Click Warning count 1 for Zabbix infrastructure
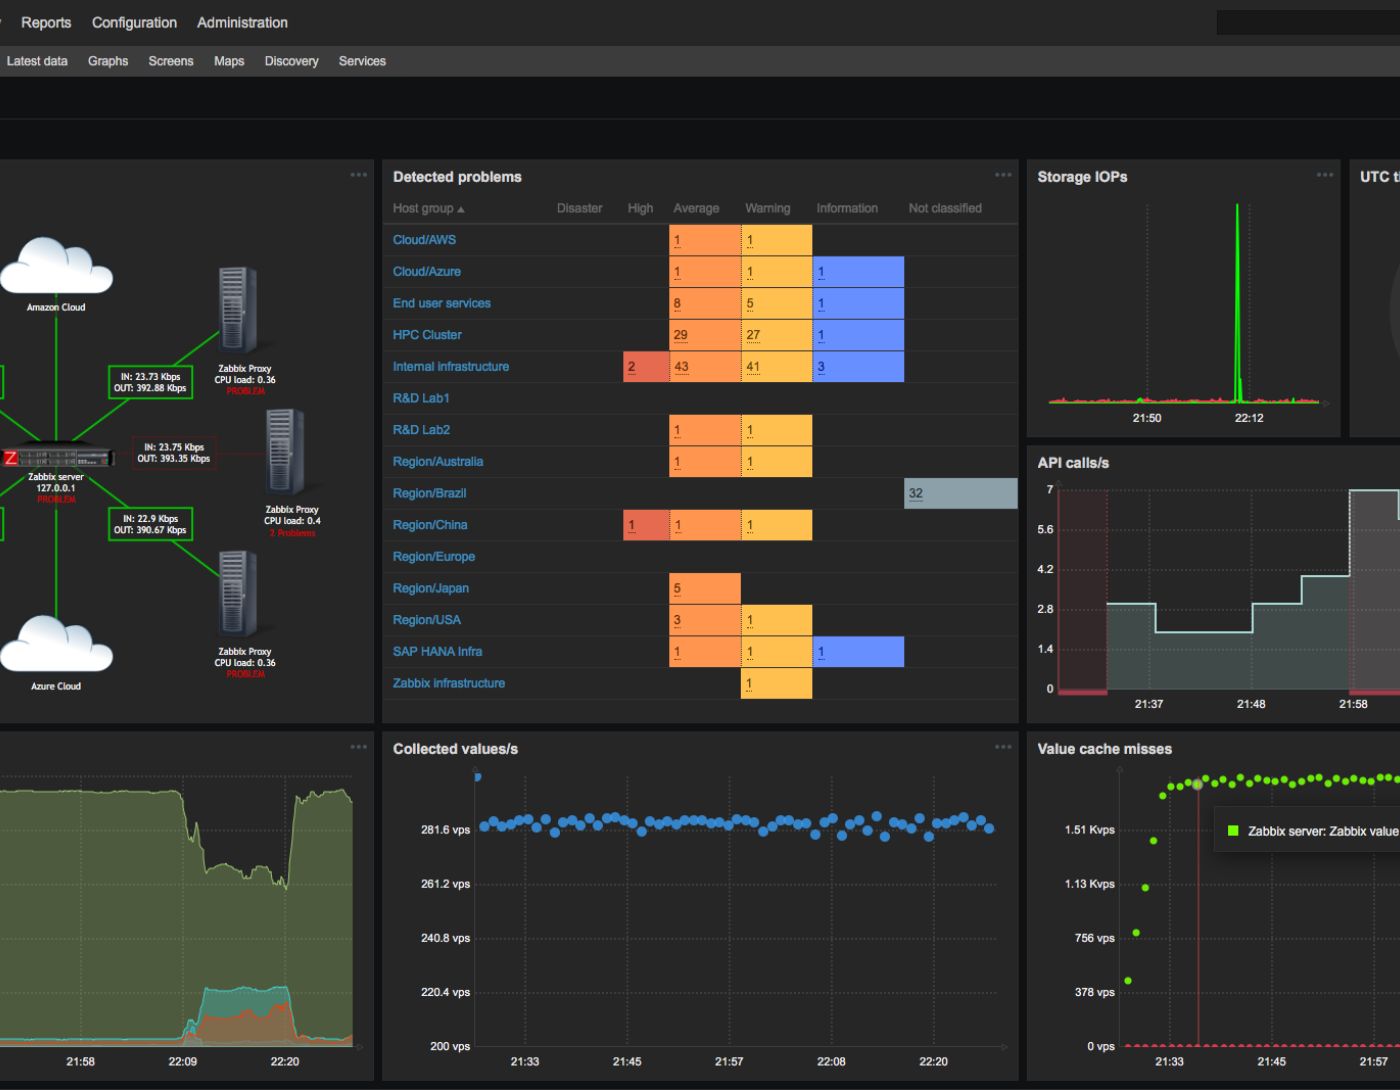The image size is (1400, 1090). [749, 684]
